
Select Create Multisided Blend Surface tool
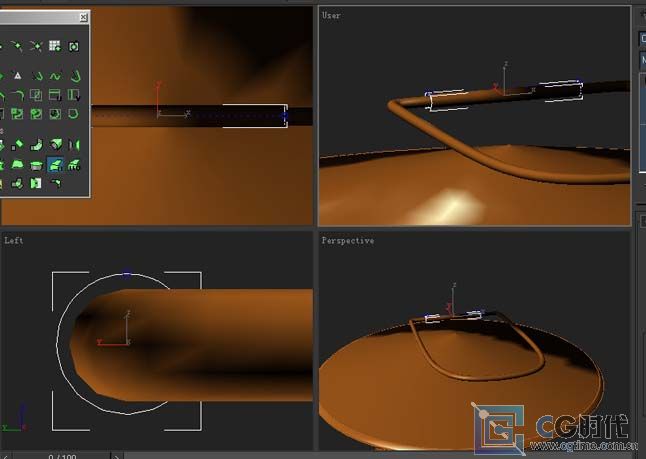tap(17, 183)
